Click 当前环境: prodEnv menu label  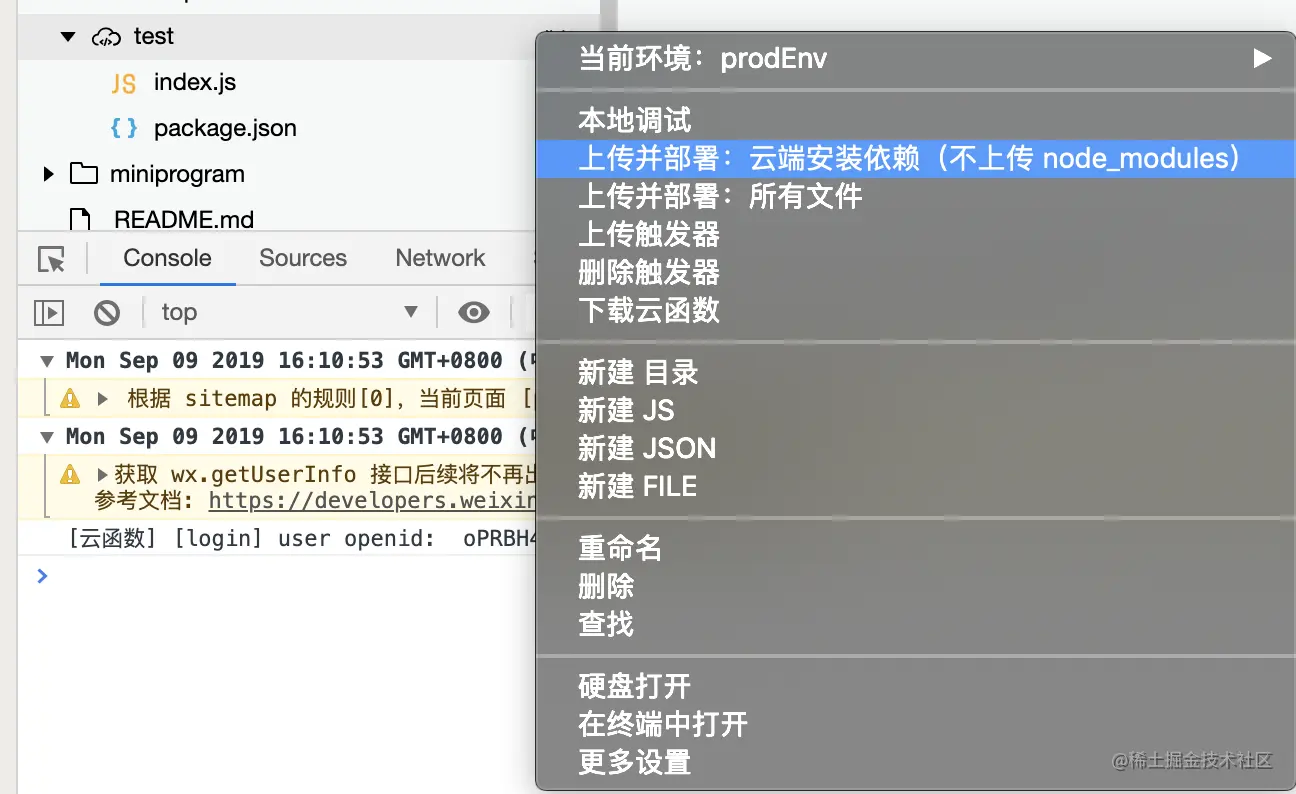click(x=703, y=59)
